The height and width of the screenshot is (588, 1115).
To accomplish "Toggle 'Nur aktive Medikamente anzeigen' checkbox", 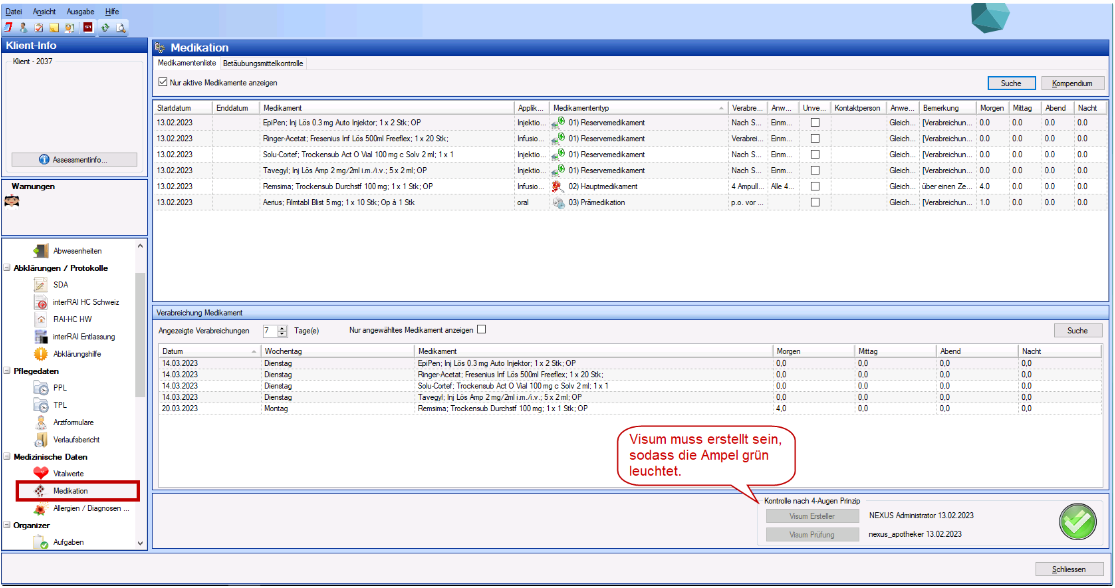I will (163, 82).
